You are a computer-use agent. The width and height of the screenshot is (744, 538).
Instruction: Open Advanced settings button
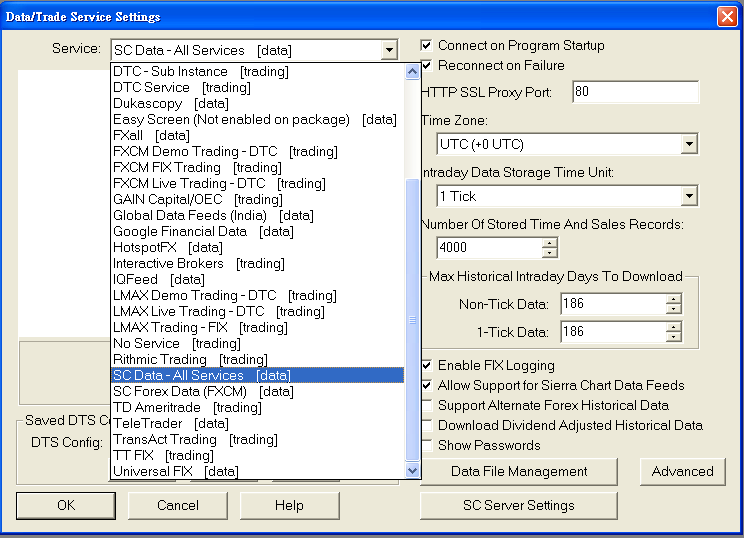(x=683, y=472)
